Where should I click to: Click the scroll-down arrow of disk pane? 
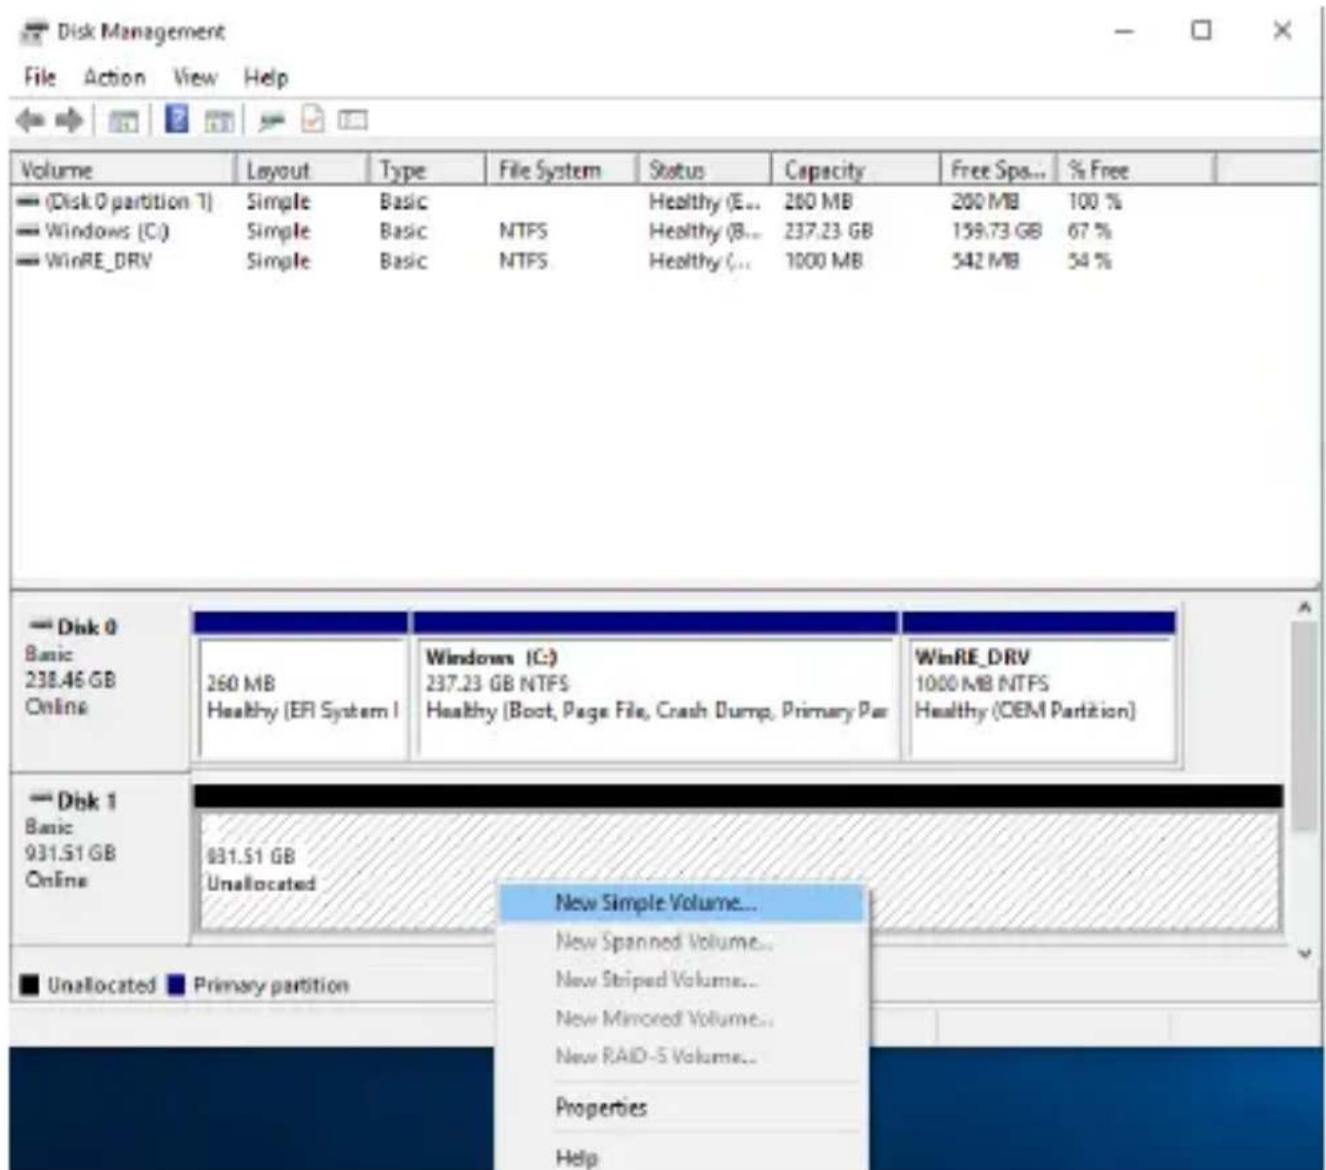1304,953
